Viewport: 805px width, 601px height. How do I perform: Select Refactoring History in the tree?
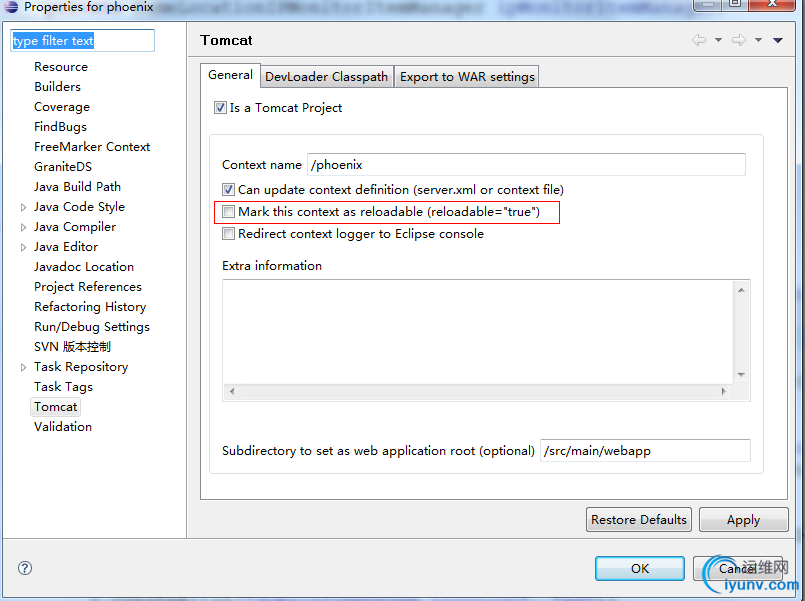(x=90, y=307)
